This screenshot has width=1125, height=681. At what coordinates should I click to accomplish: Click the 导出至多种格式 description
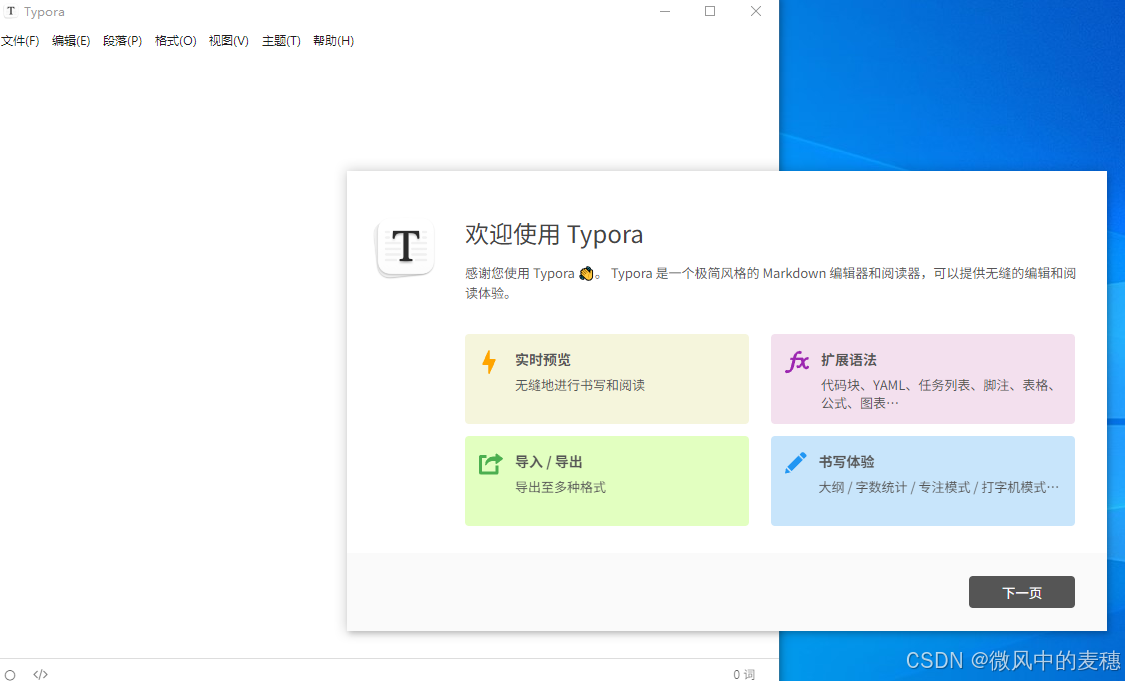pyautogui.click(x=560, y=487)
